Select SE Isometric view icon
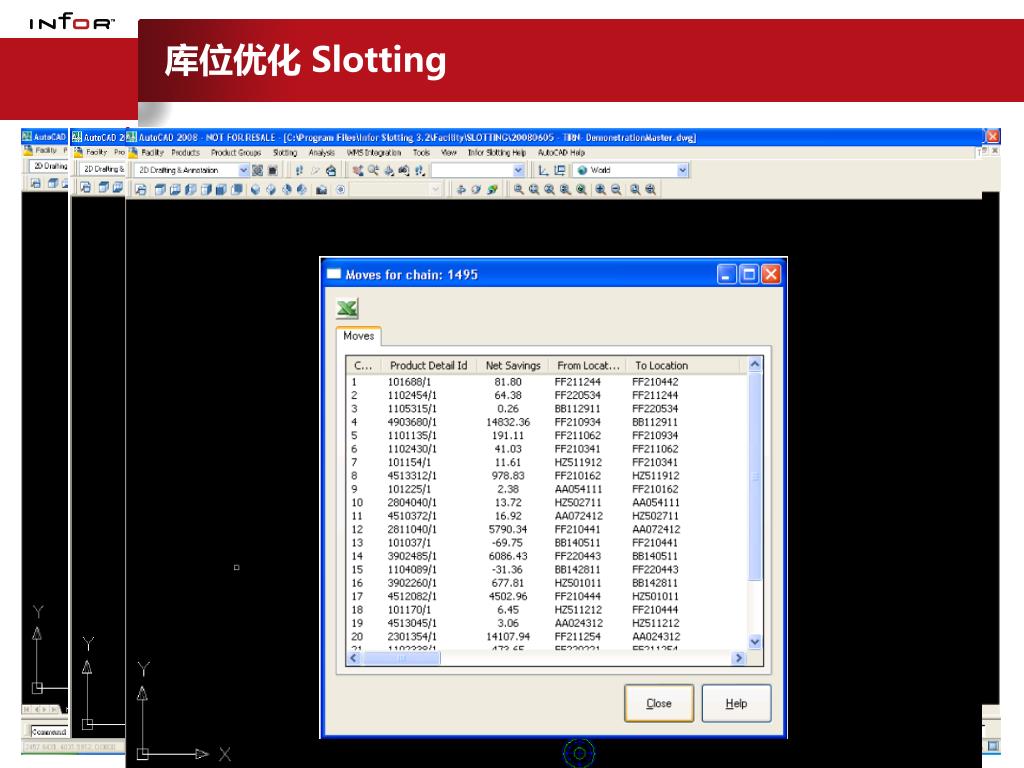 271,189
